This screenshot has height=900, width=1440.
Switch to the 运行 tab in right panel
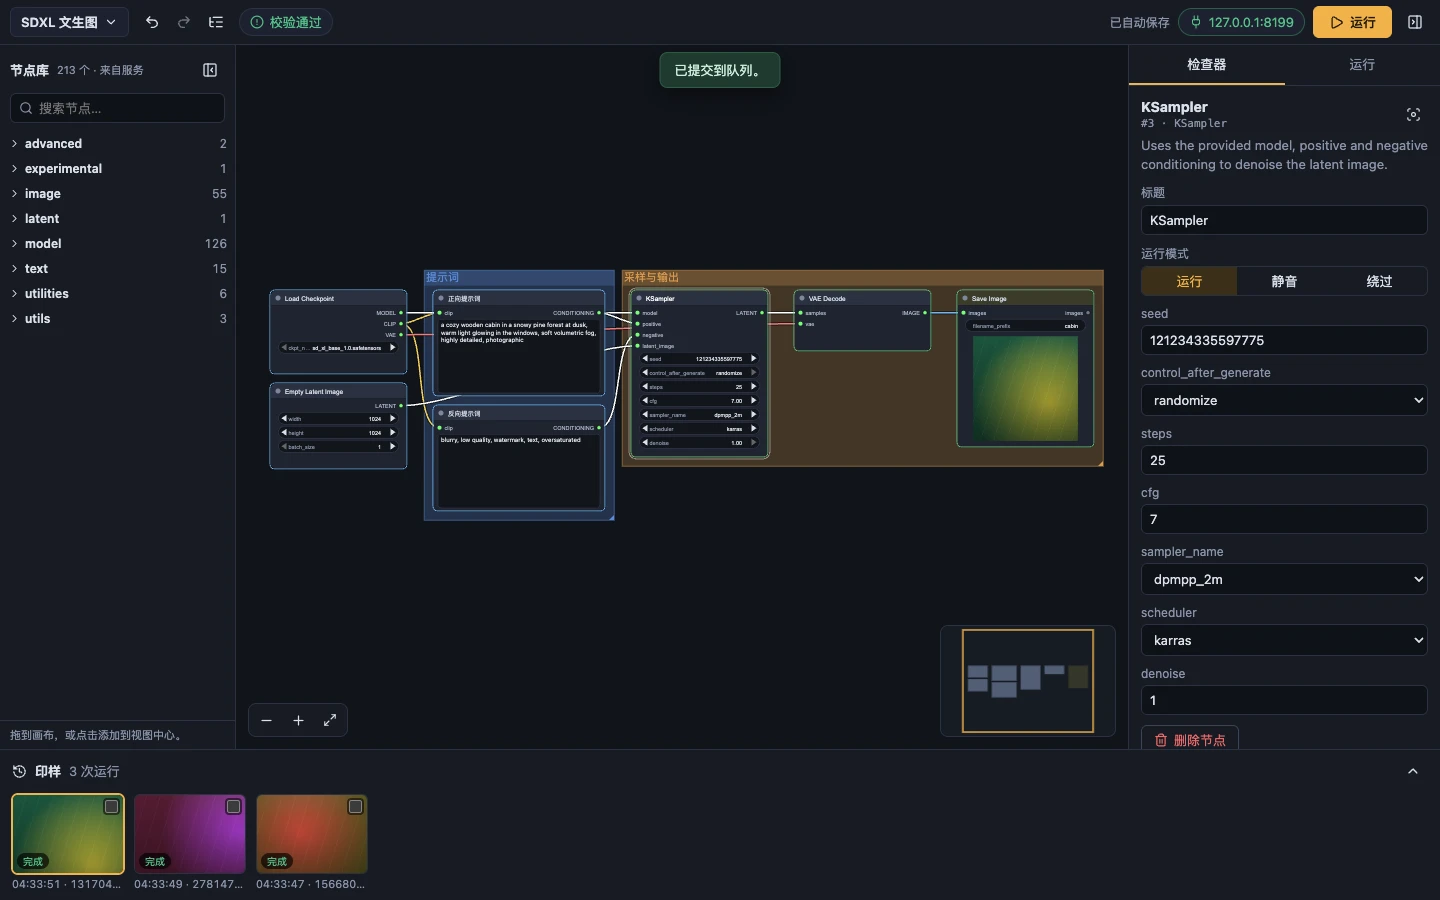click(1362, 64)
